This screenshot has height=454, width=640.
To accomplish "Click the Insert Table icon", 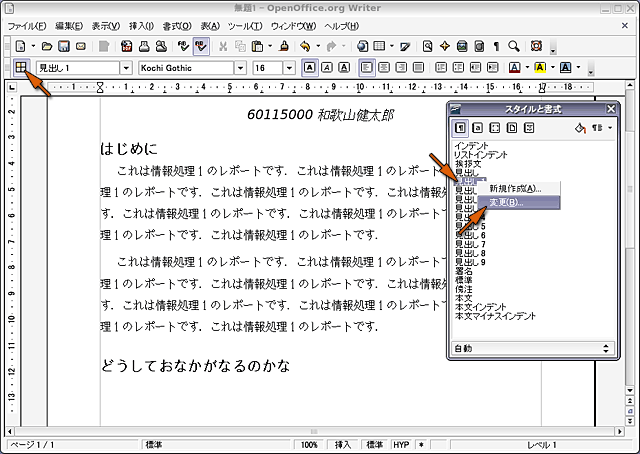I will coord(380,46).
